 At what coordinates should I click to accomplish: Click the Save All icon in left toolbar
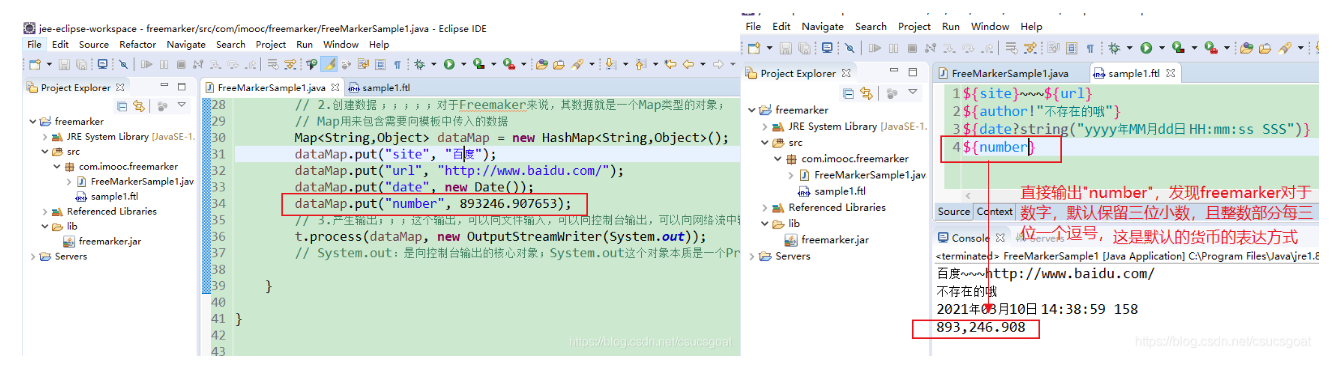81,64
